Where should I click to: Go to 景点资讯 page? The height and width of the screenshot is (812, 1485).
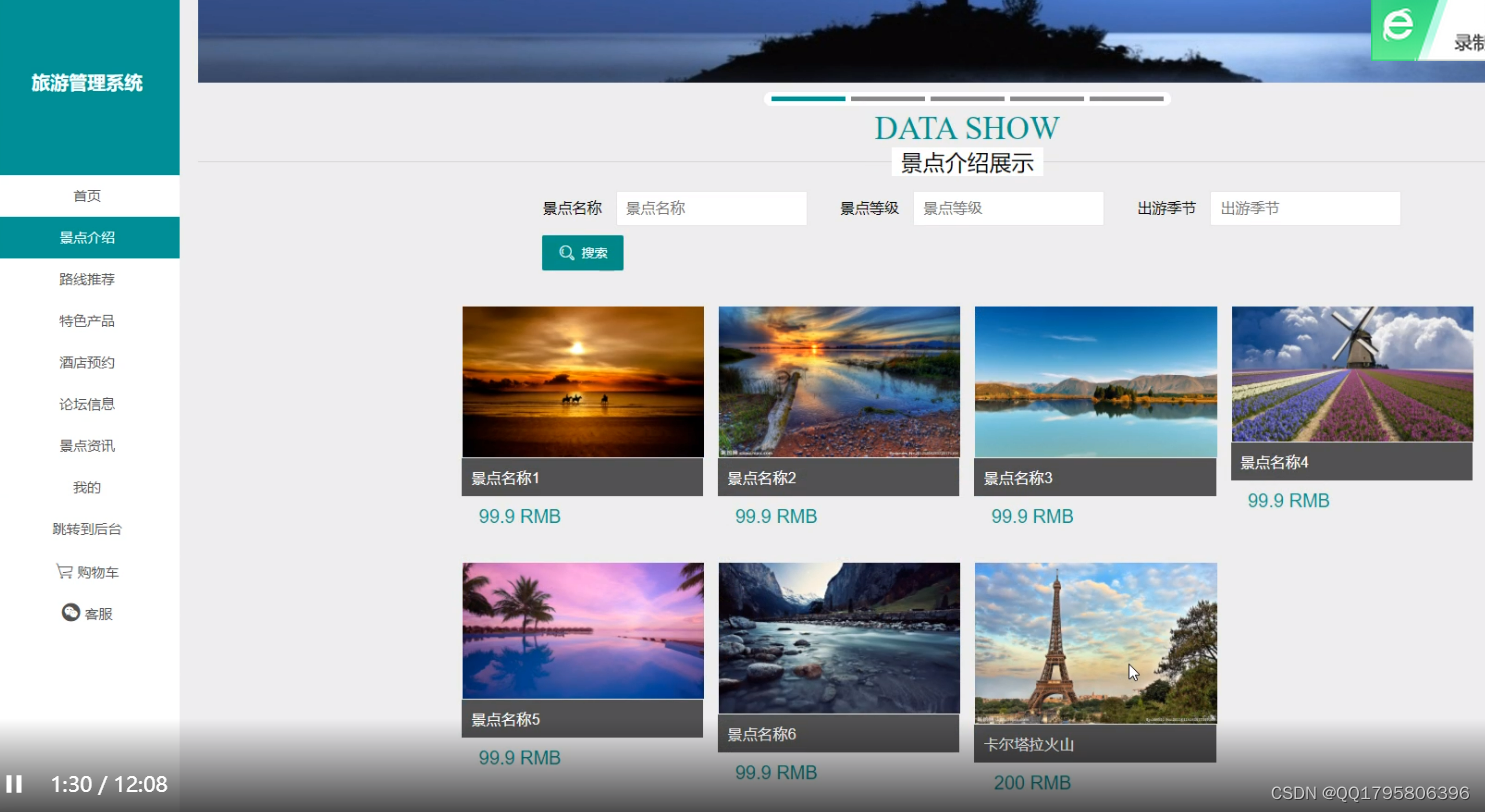pos(90,446)
